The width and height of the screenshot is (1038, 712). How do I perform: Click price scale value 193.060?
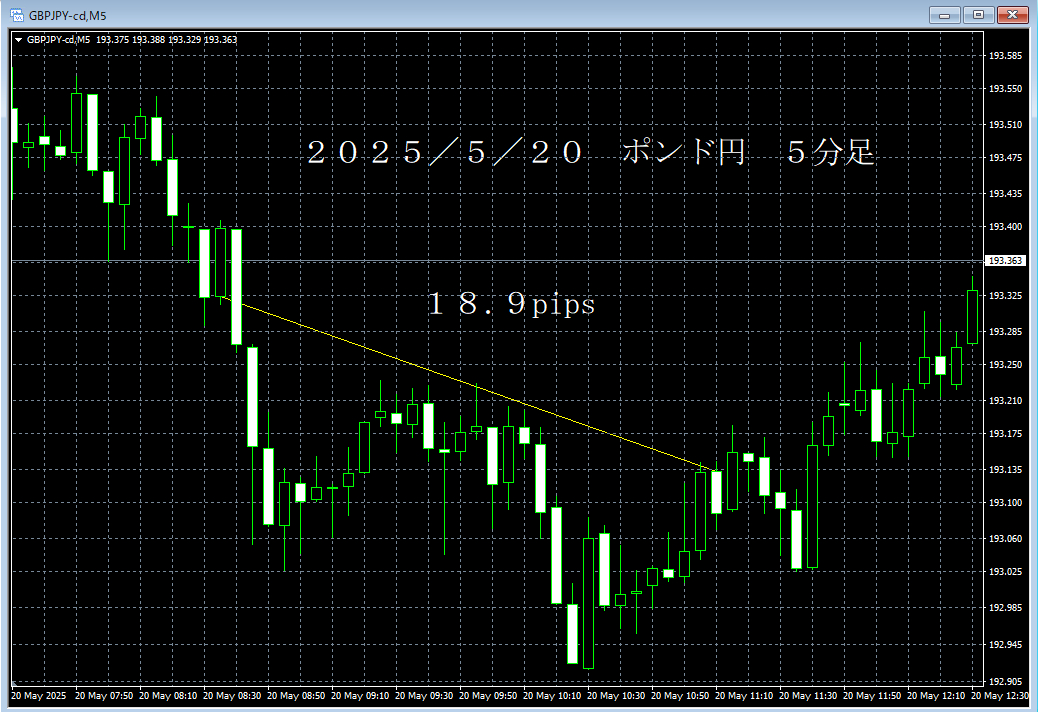click(x=1005, y=539)
